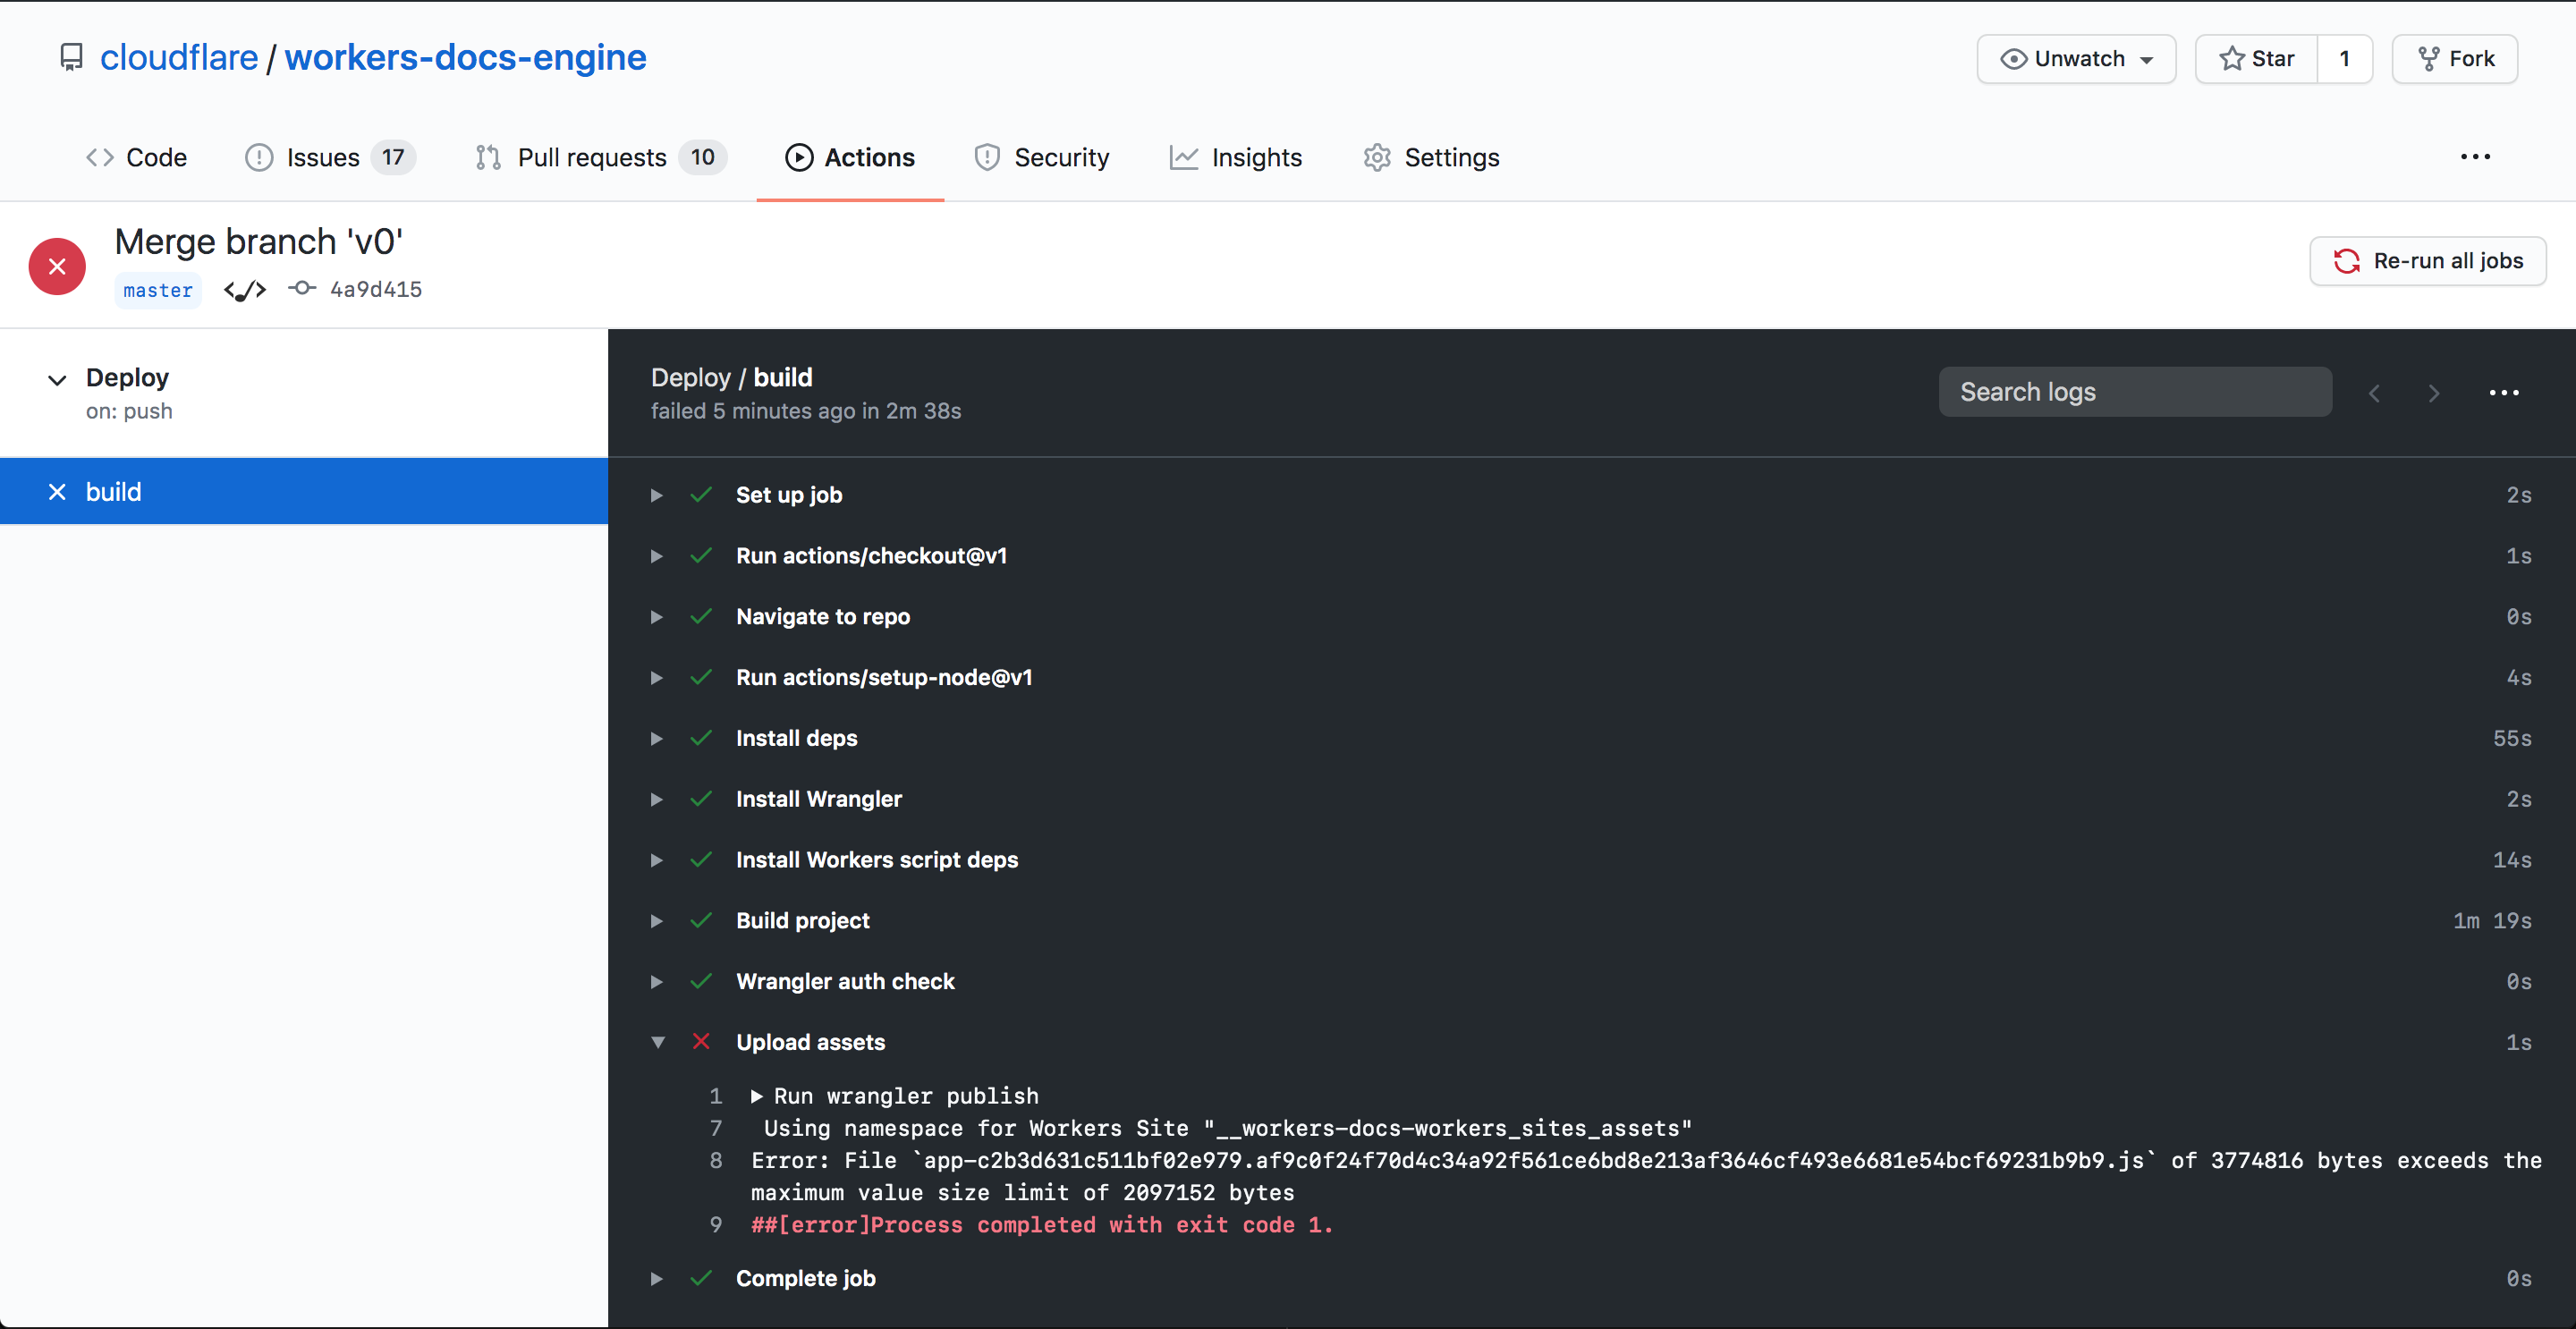Click the Fork button

(2455, 59)
